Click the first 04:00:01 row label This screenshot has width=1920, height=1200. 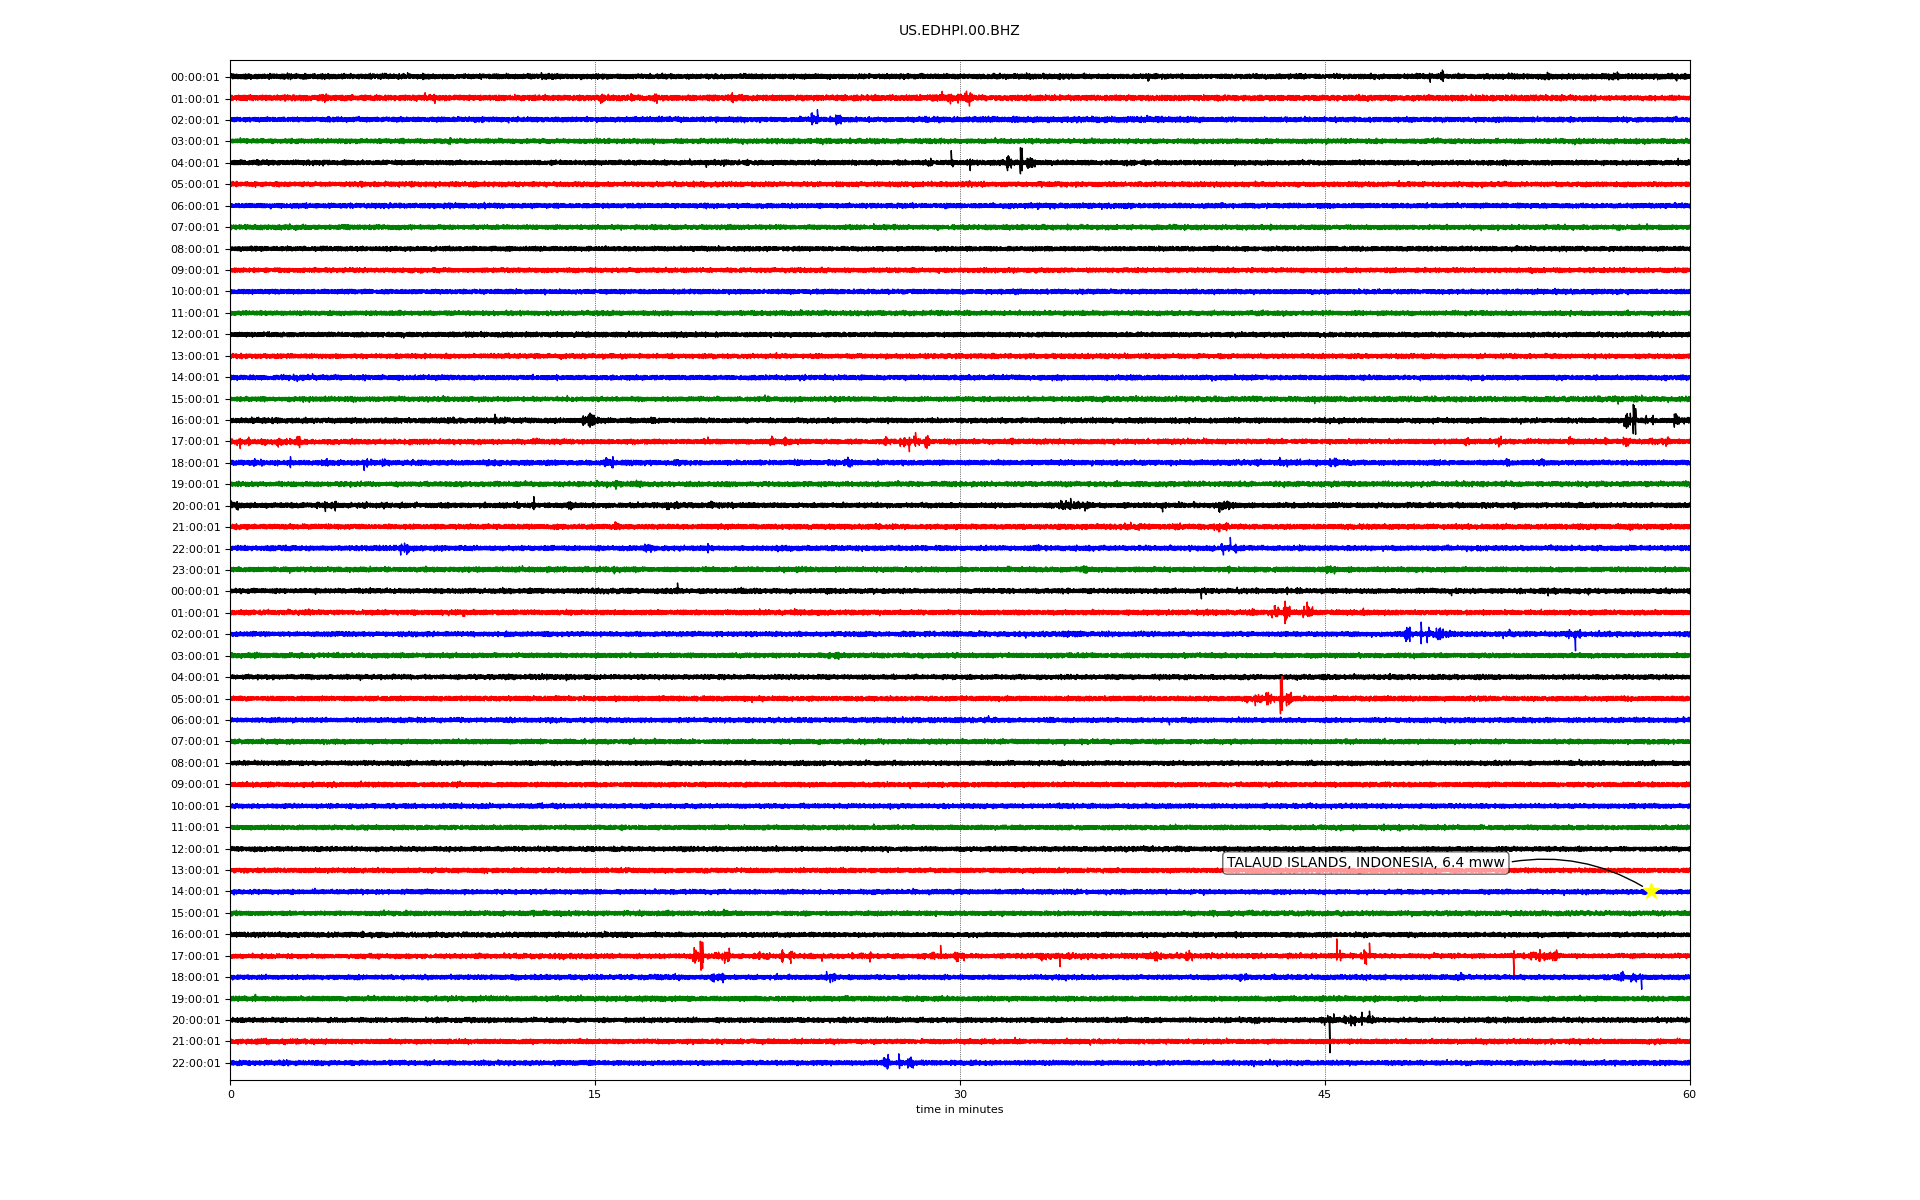pos(195,164)
